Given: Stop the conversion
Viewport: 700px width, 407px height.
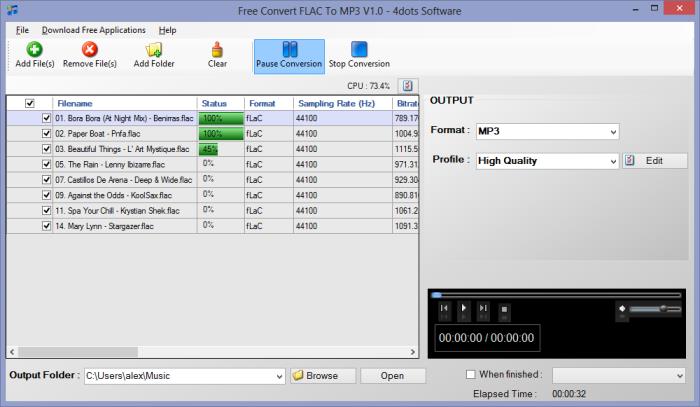Looking at the screenshot, I should 359,56.
